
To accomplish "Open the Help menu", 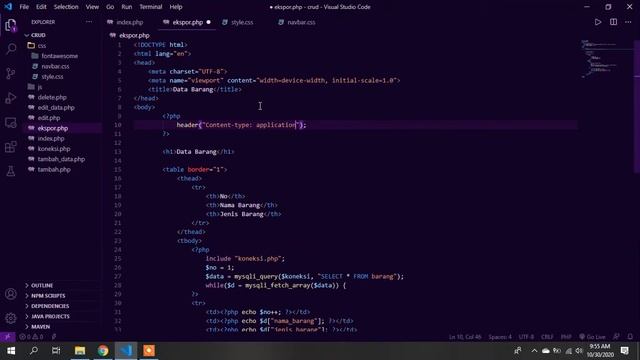I will point(176,7).
